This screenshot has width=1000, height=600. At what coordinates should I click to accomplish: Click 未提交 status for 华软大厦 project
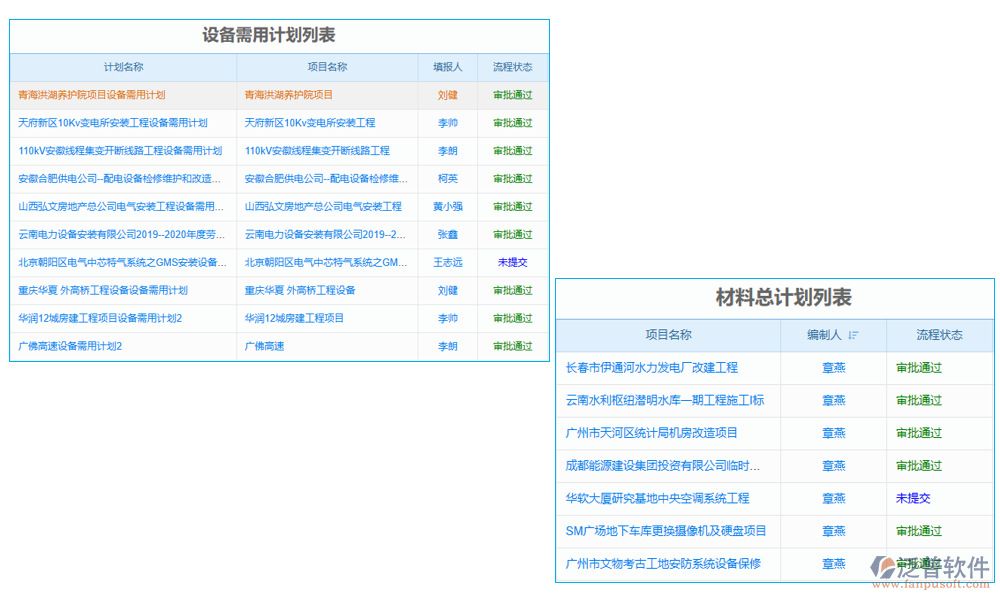(x=913, y=498)
